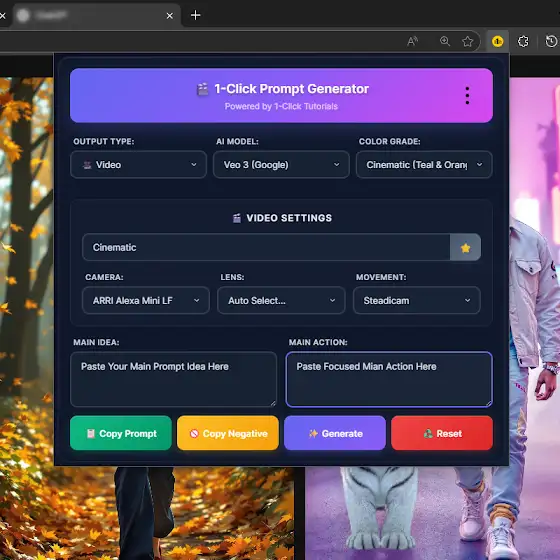Click the blurred browser tab title
Viewport: 560px width, 560px height.
[x=51, y=15]
